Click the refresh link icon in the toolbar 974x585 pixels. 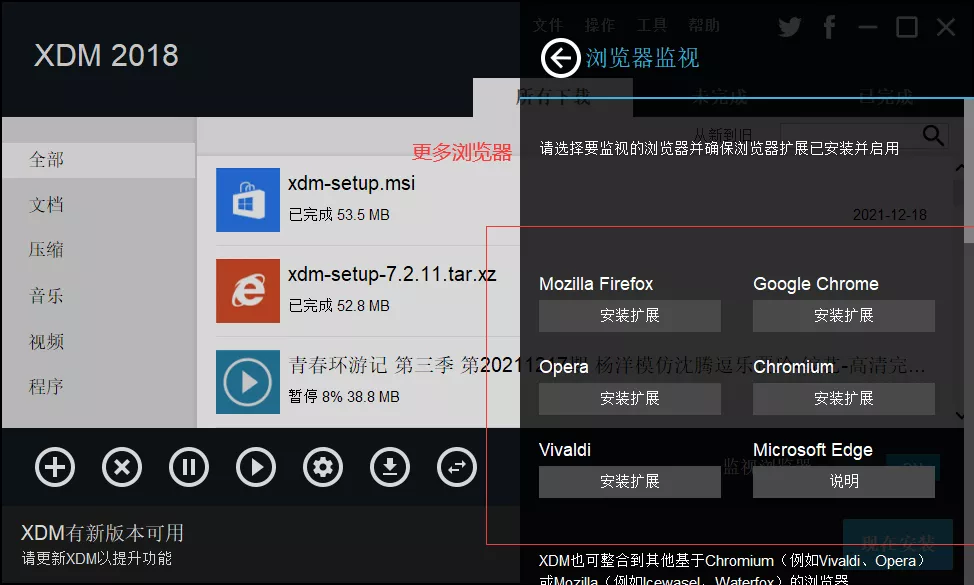point(457,467)
